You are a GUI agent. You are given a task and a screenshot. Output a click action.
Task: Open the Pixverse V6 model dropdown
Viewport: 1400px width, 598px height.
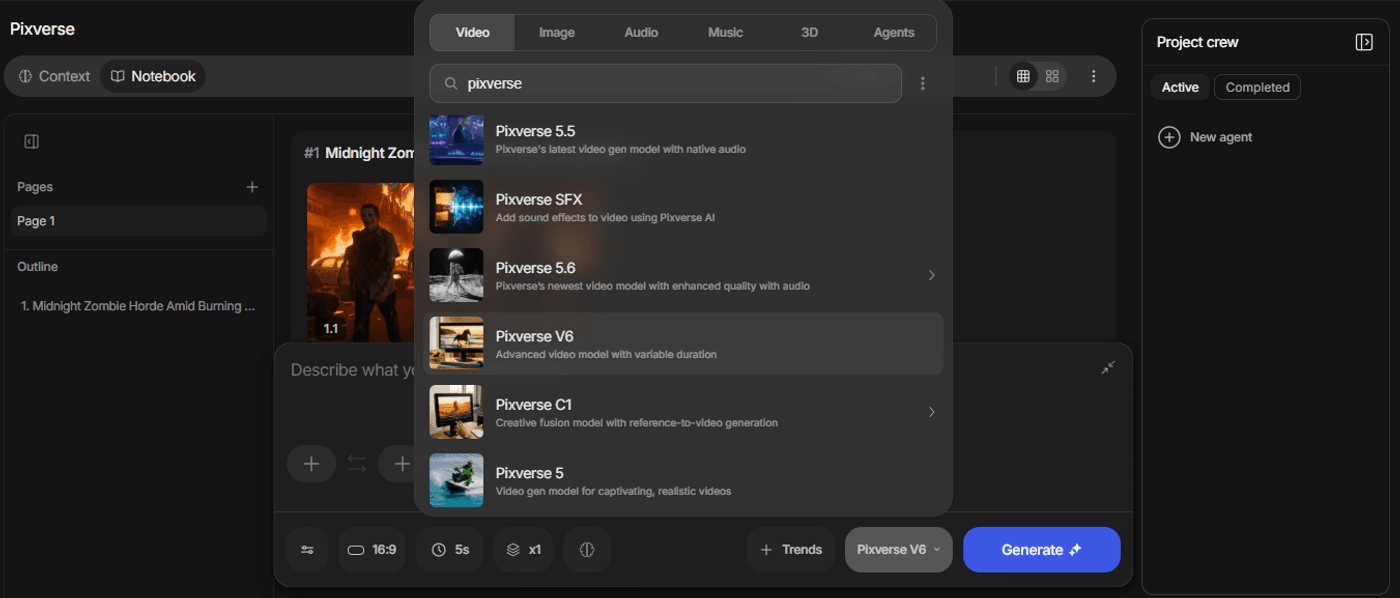click(x=898, y=550)
